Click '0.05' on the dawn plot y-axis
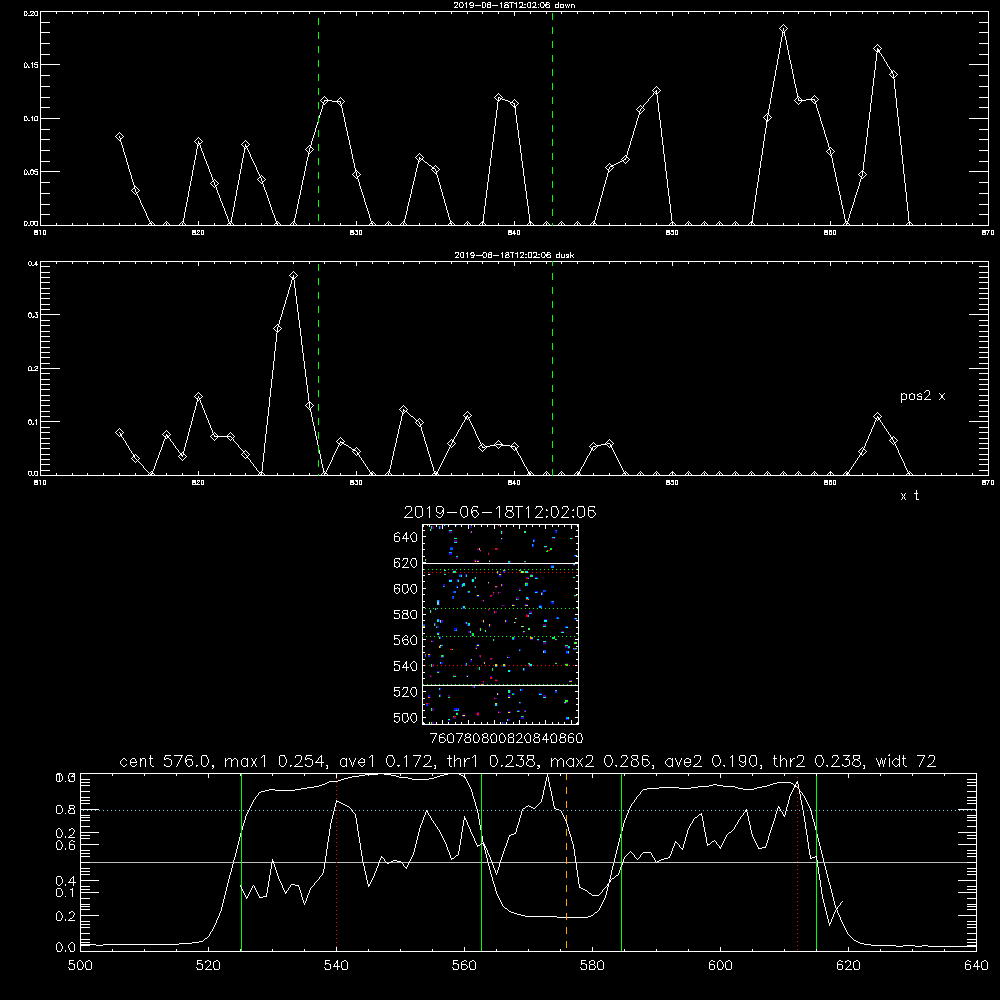The height and width of the screenshot is (1000, 1000). 32,172
